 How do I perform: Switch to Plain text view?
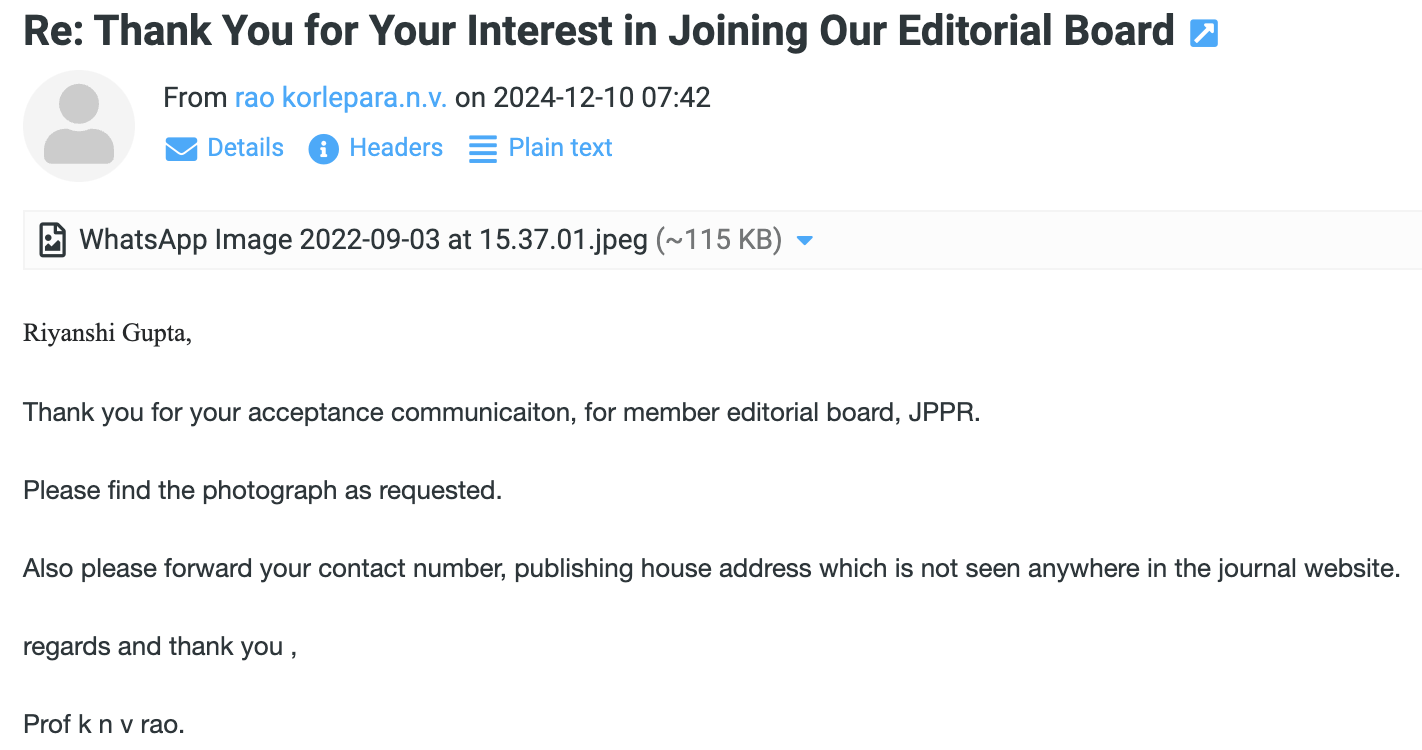coord(560,148)
